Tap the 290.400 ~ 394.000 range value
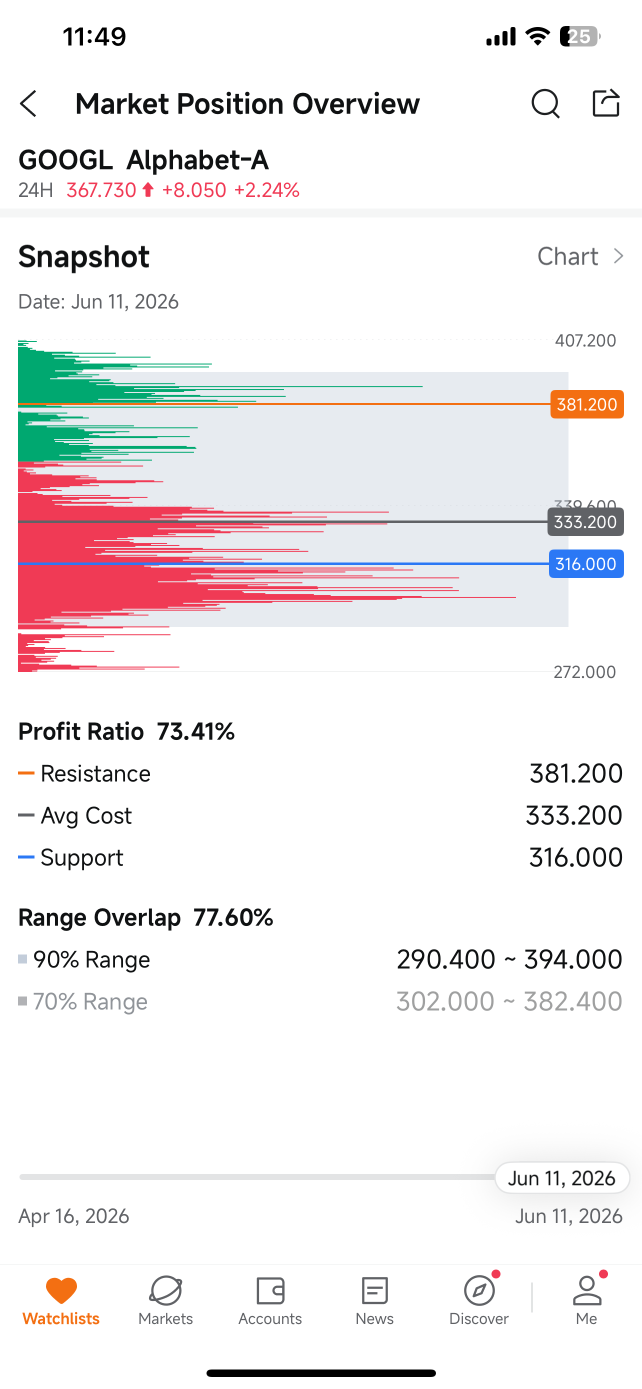This screenshot has width=642, height=1389. coord(509,960)
